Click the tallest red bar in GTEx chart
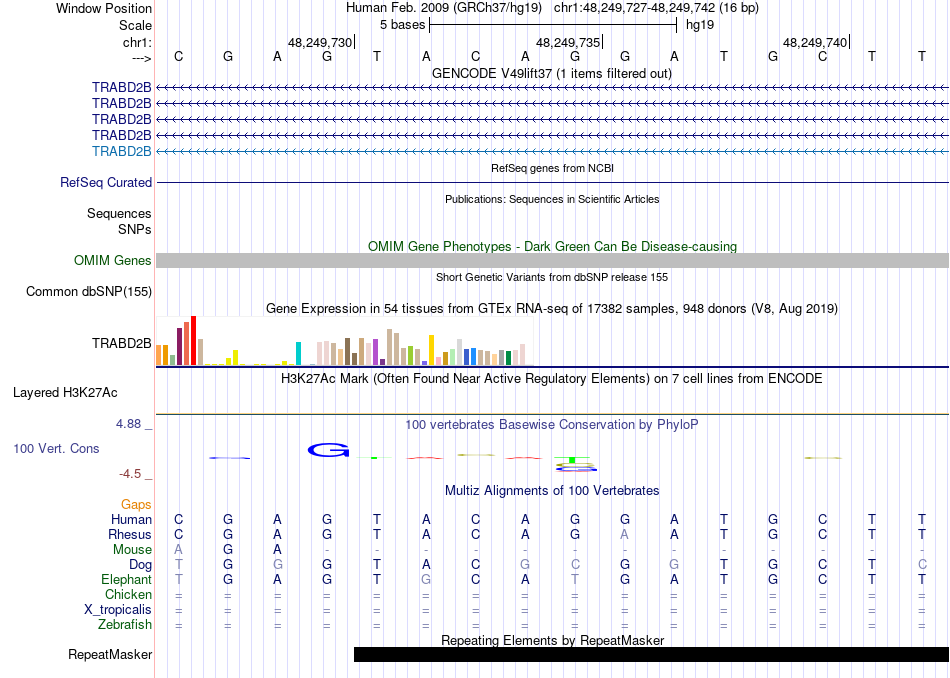The image size is (950, 678). (x=194, y=341)
